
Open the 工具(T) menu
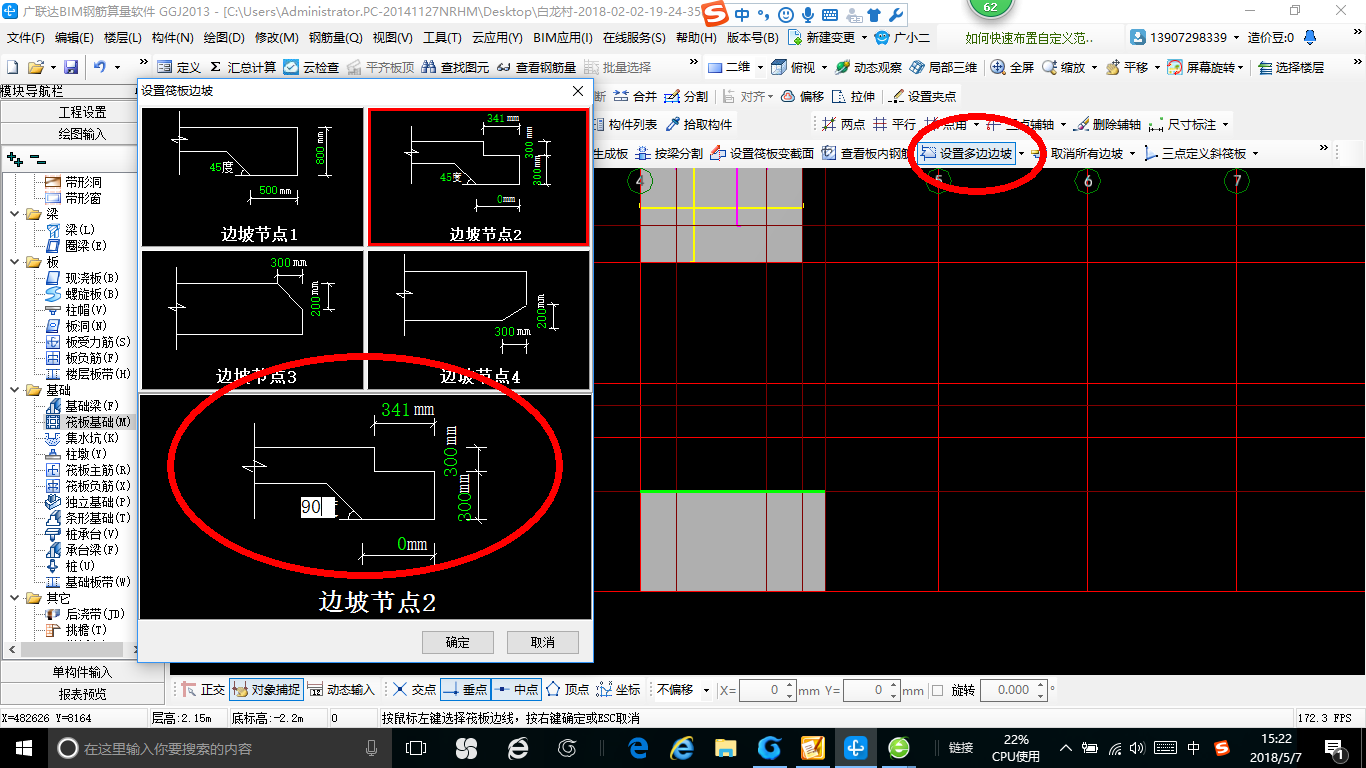click(x=442, y=37)
